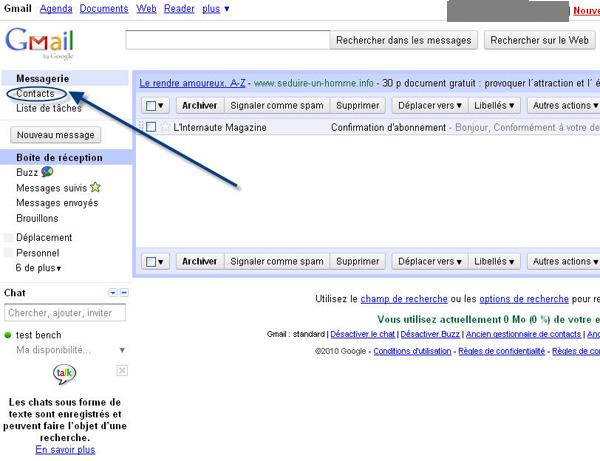This screenshot has height=461, width=600.
Task: Open Documents from top bar
Action: (x=104, y=8)
